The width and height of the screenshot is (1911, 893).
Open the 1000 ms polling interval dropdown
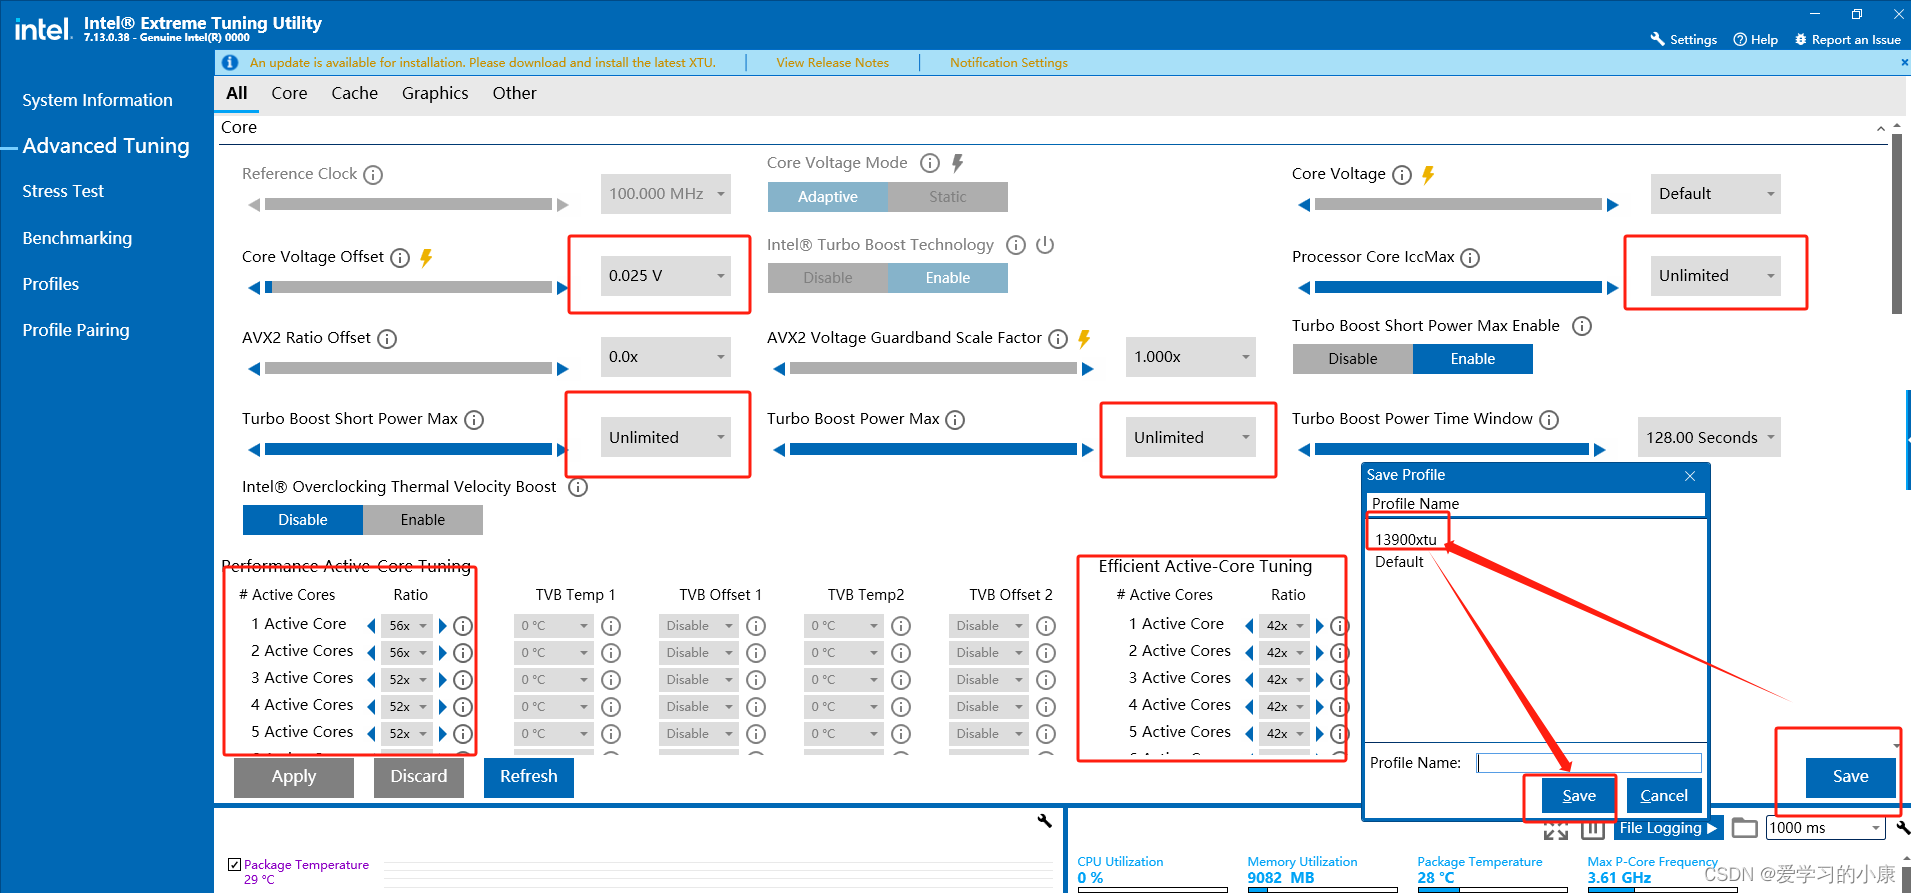[x=1826, y=828]
